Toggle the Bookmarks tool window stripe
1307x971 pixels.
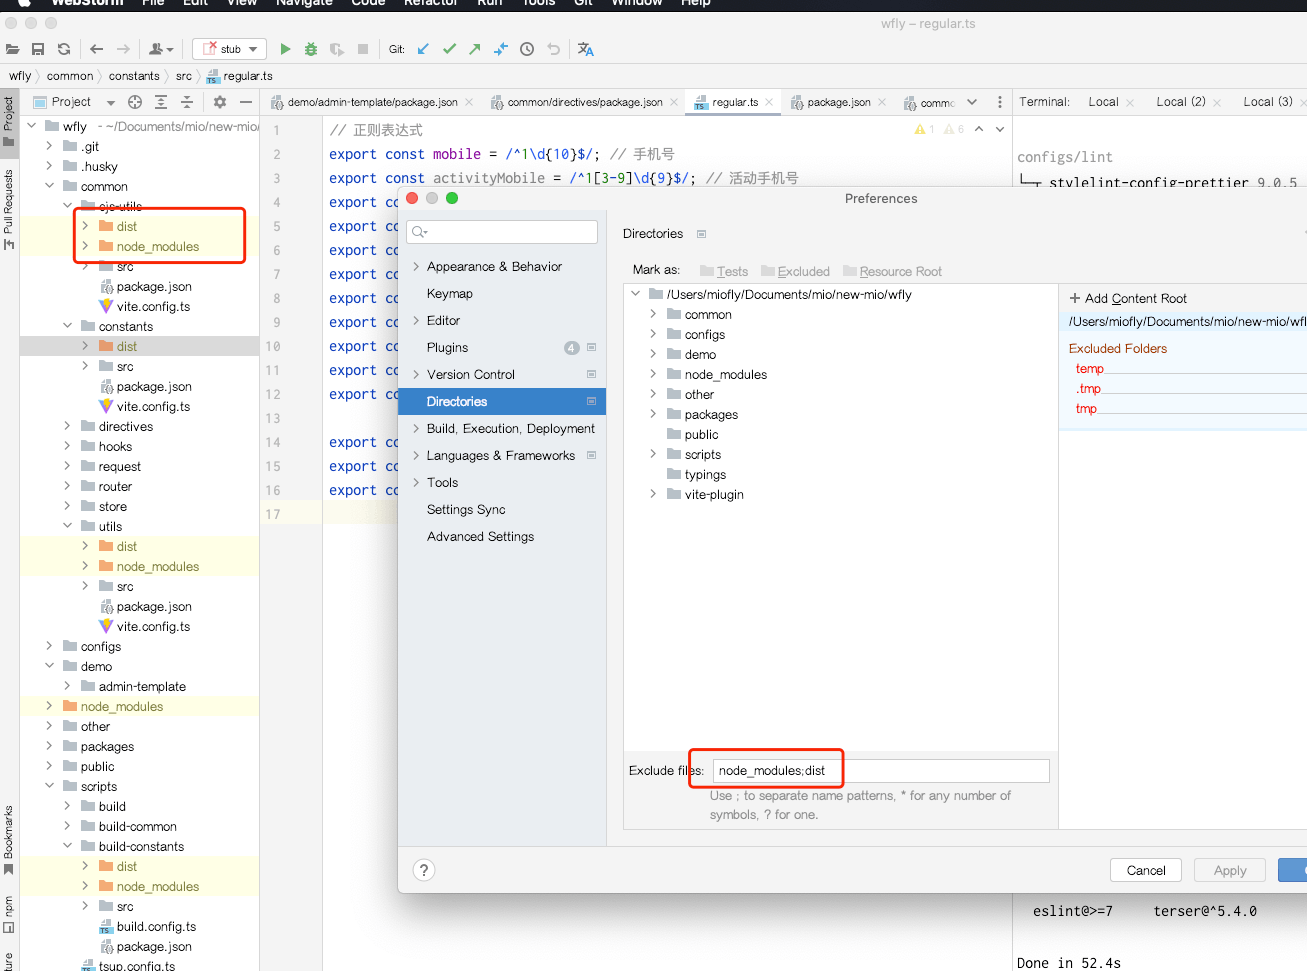pyautogui.click(x=9, y=840)
